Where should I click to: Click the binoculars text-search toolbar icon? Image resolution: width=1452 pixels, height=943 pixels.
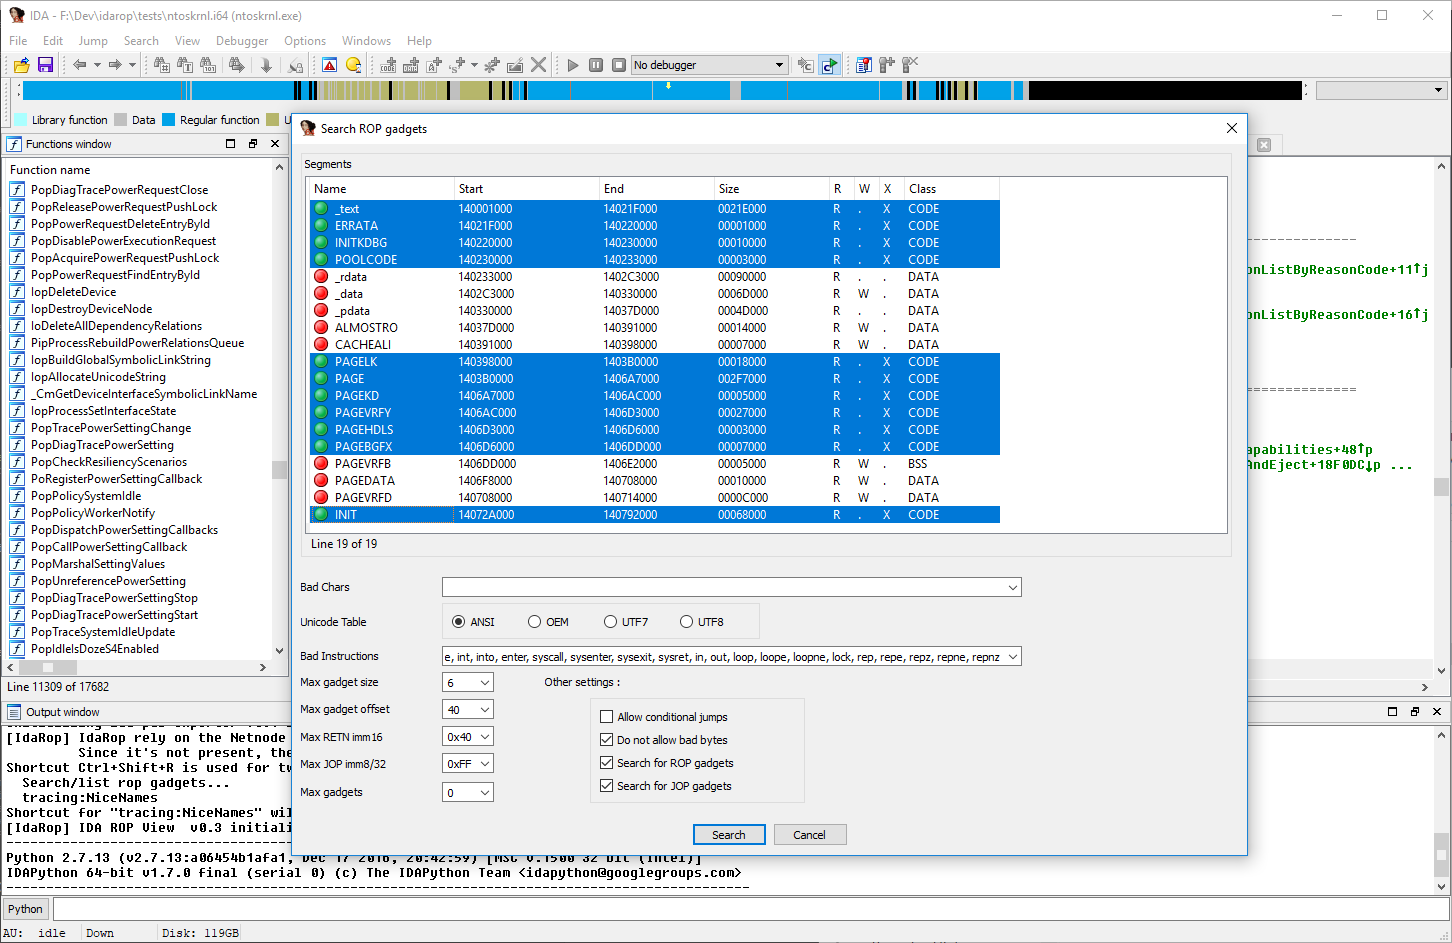pyautogui.click(x=185, y=65)
